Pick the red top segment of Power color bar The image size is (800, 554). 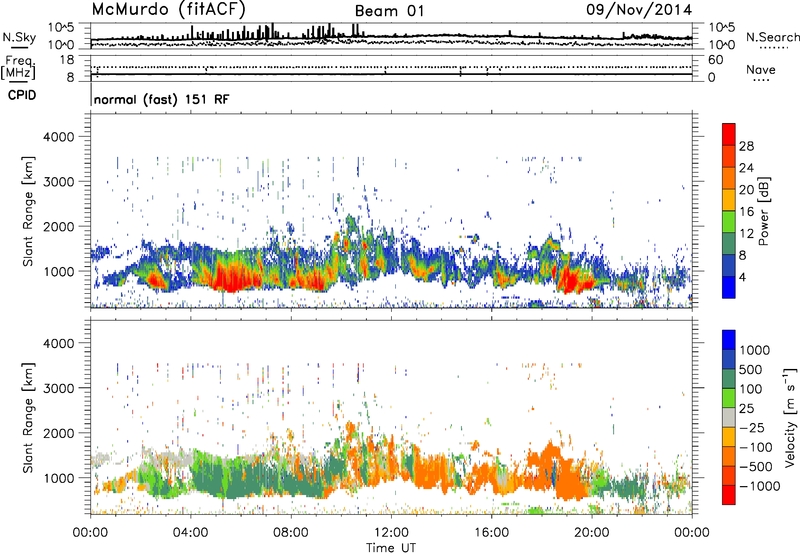click(x=729, y=134)
